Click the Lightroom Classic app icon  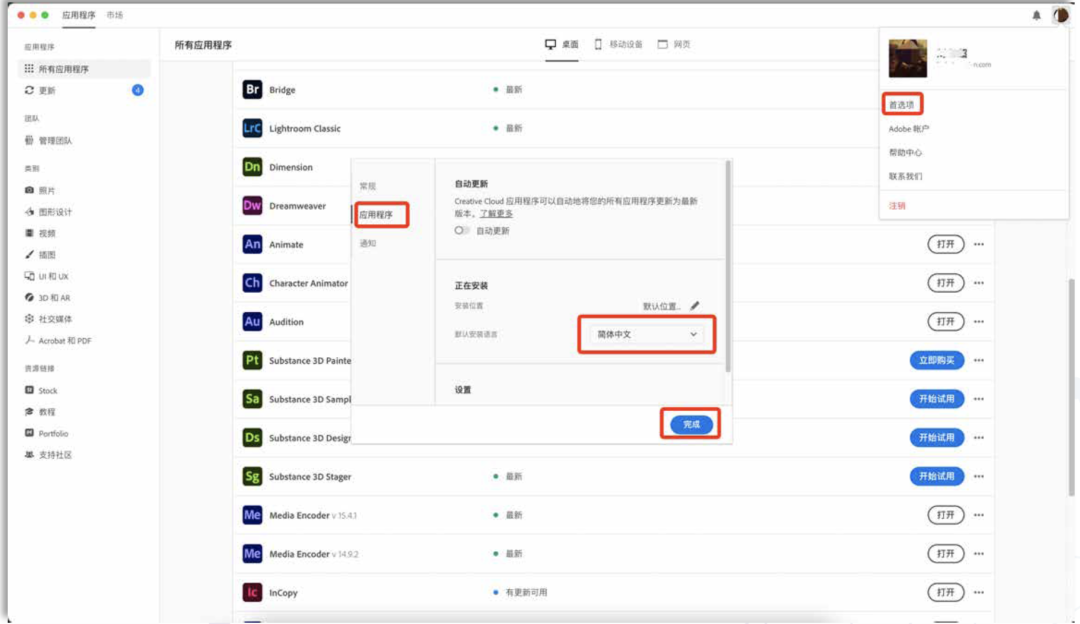click(x=251, y=128)
